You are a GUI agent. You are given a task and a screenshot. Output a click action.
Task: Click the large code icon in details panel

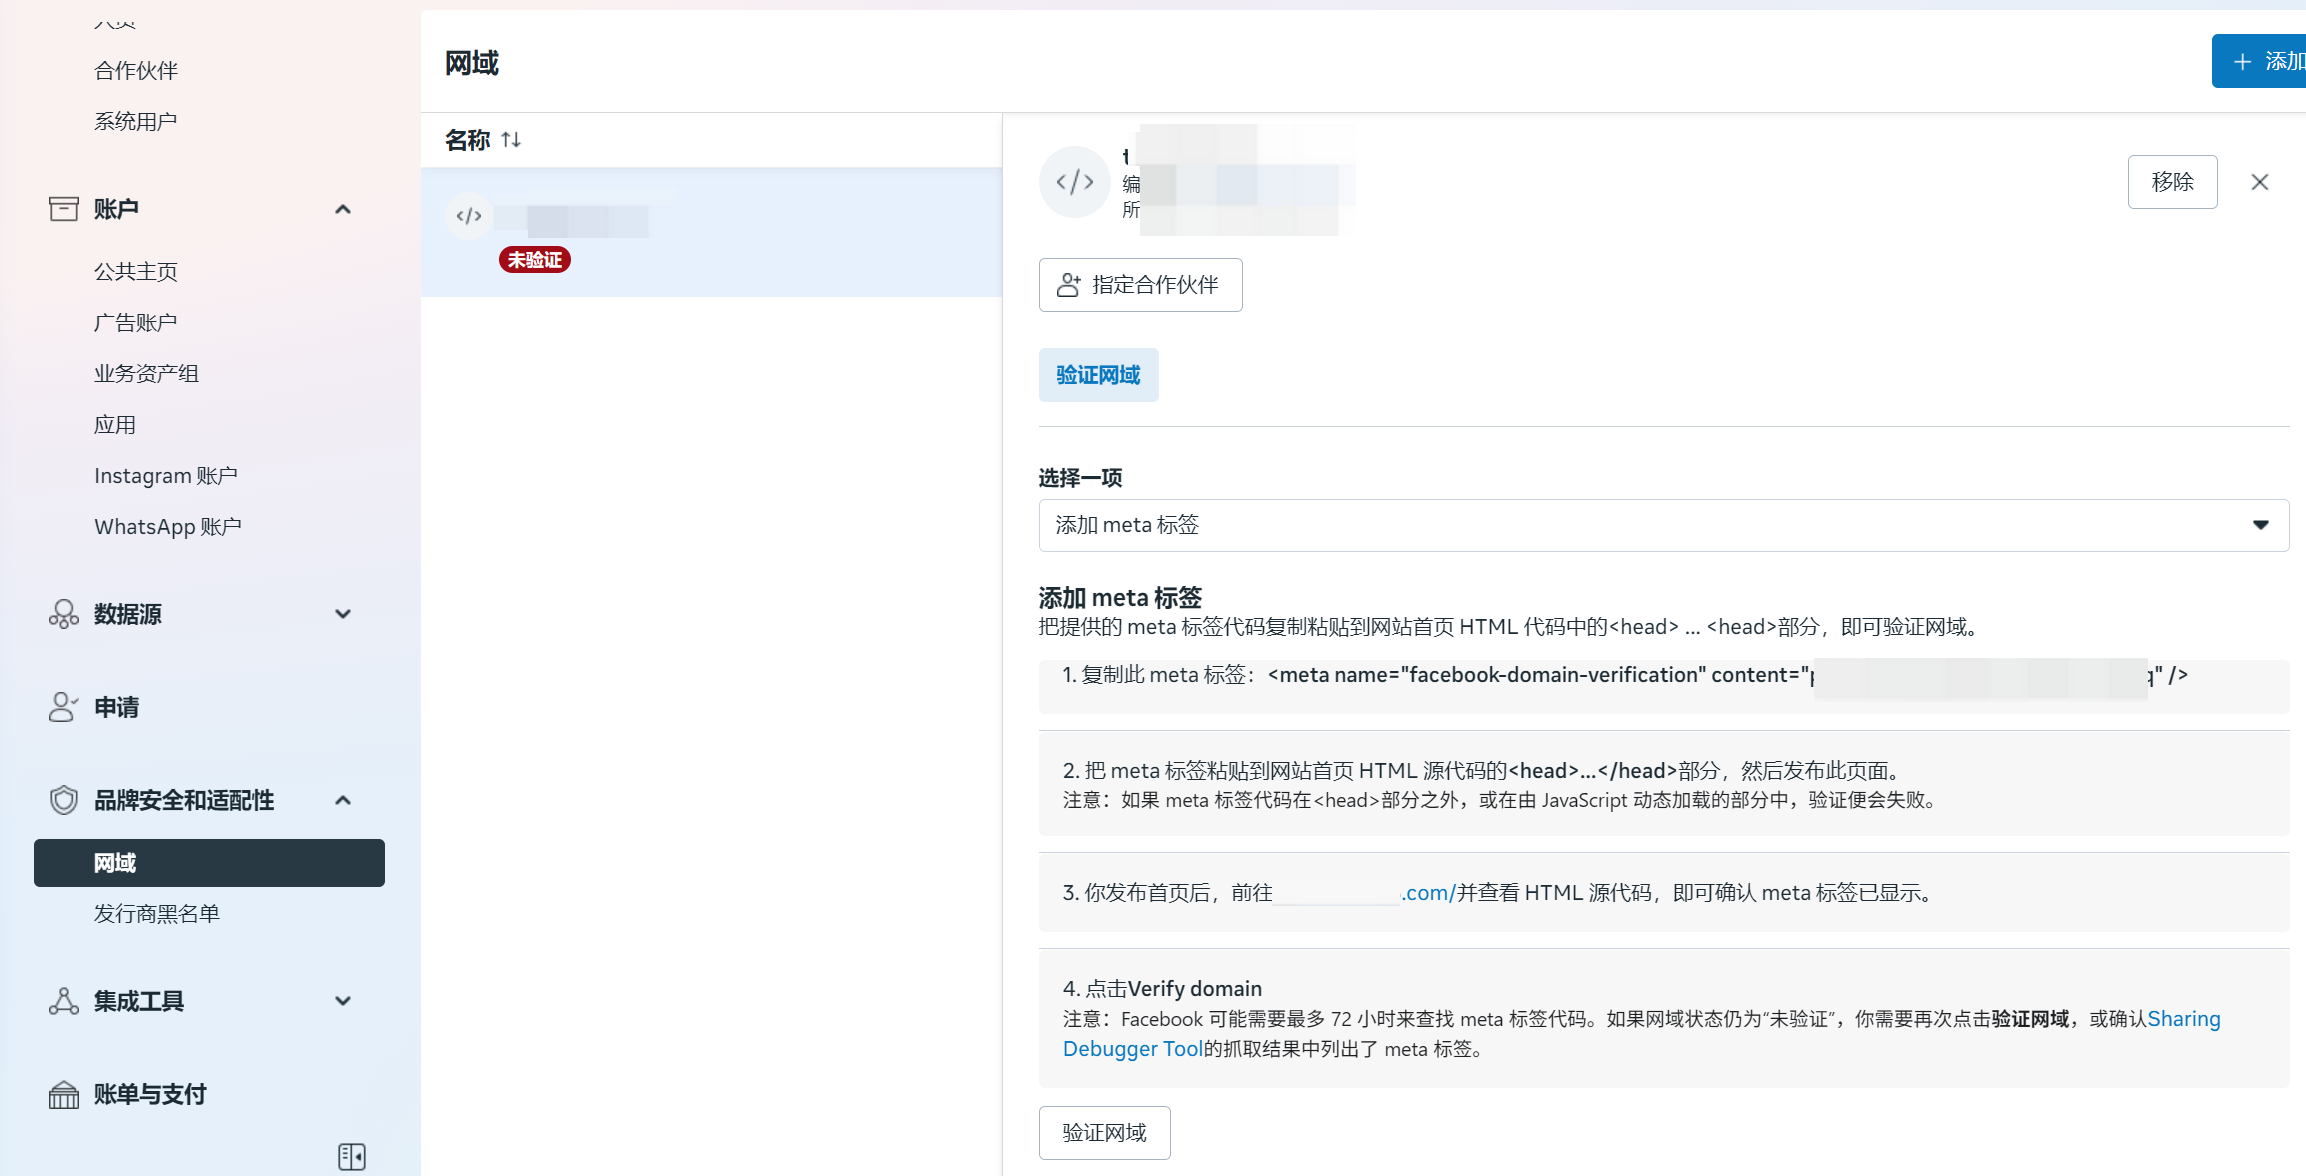coord(1075,182)
